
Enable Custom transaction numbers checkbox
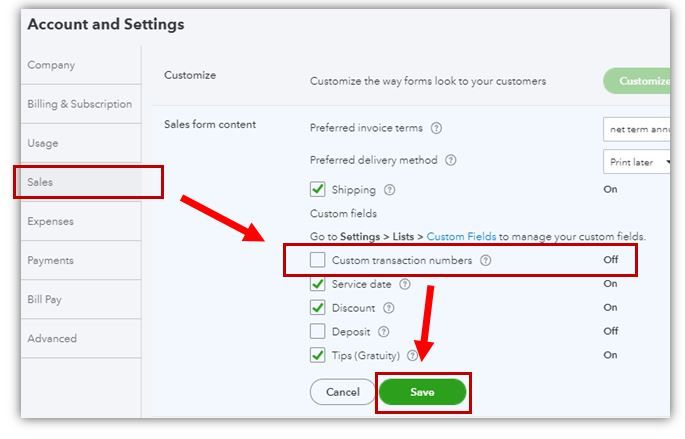click(318, 260)
